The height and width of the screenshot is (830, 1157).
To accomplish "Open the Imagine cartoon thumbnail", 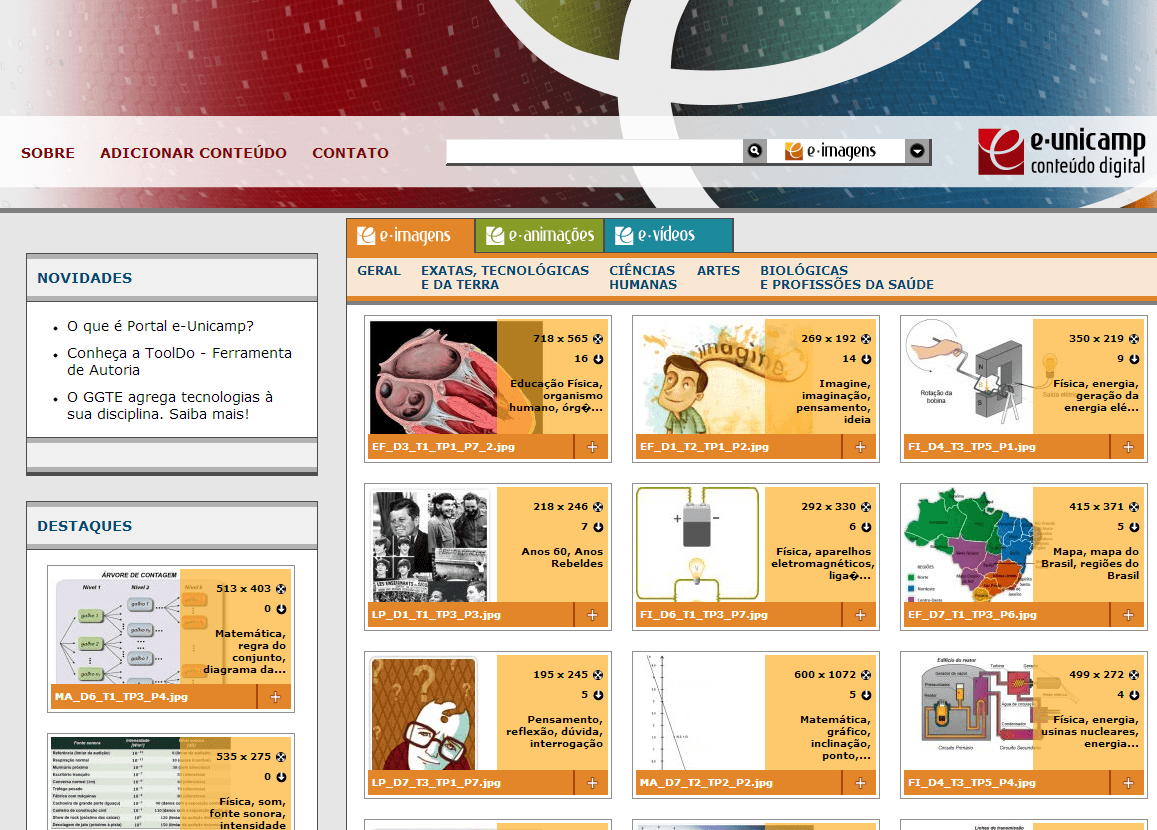I will click(702, 377).
